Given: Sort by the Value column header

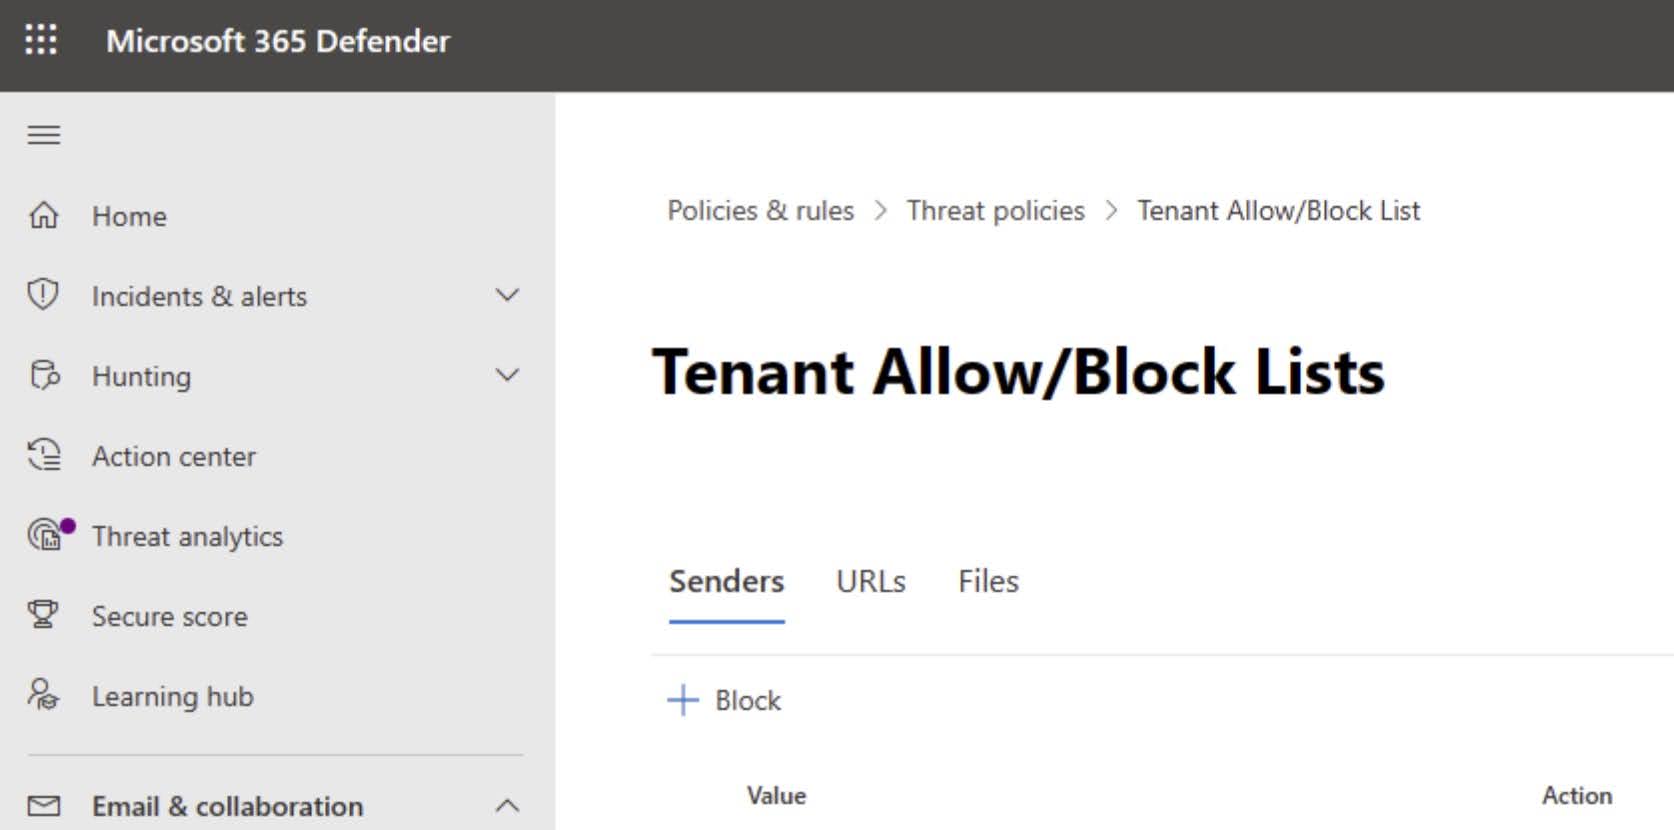Looking at the screenshot, I should [x=776, y=796].
